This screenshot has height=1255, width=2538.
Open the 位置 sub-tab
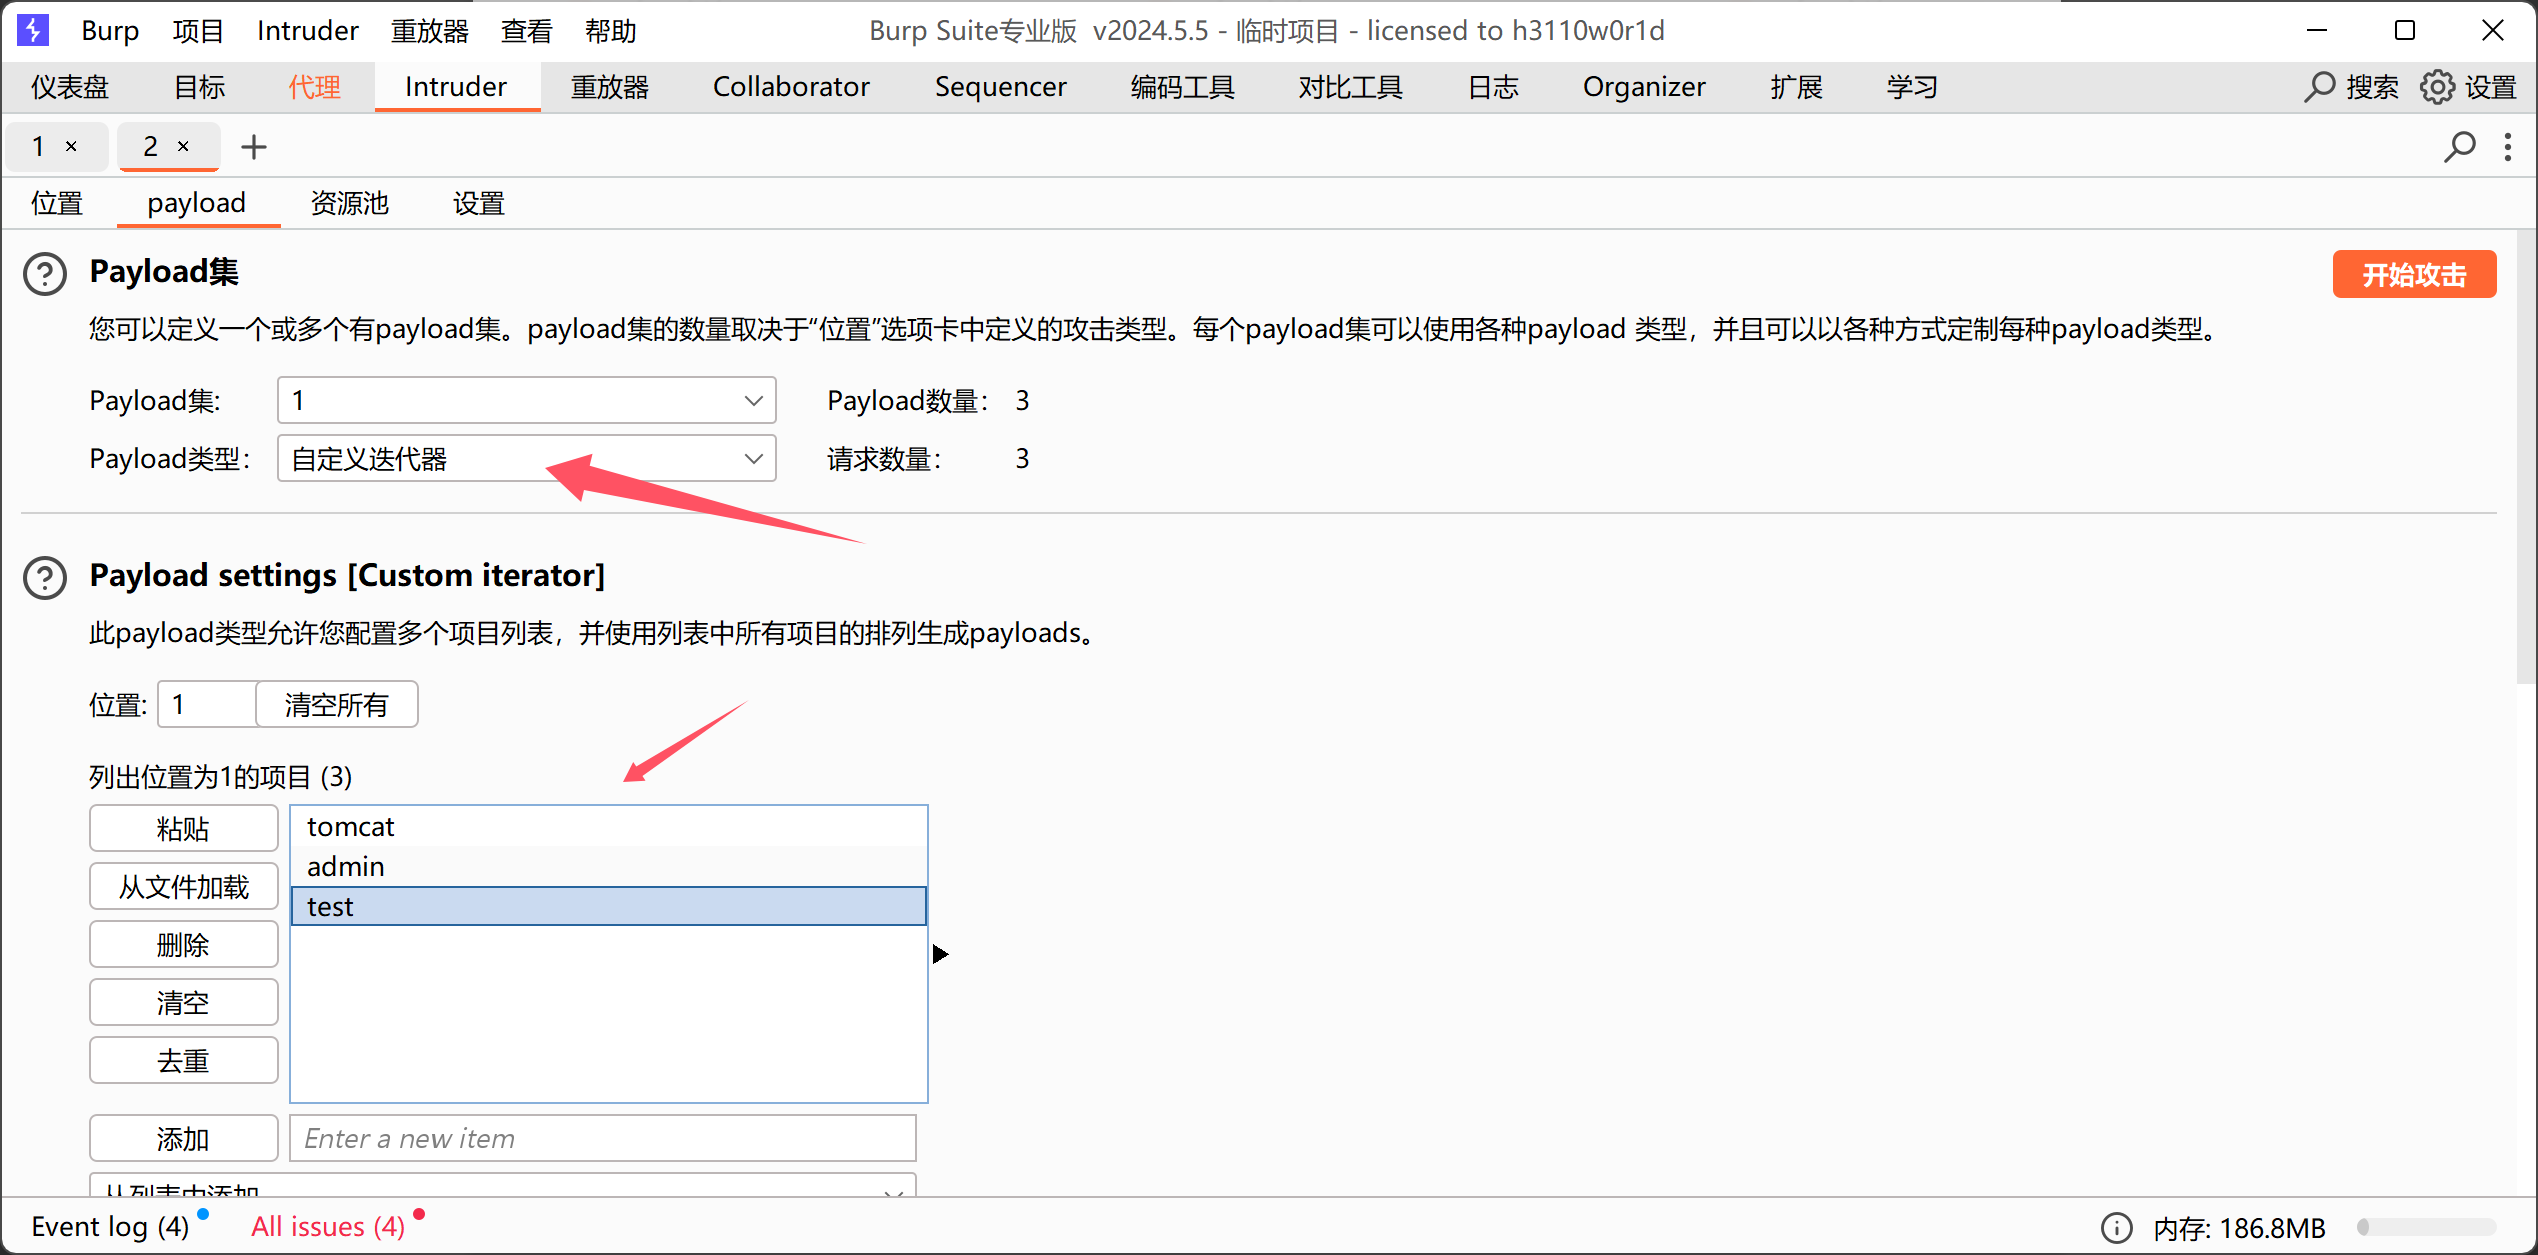point(57,203)
